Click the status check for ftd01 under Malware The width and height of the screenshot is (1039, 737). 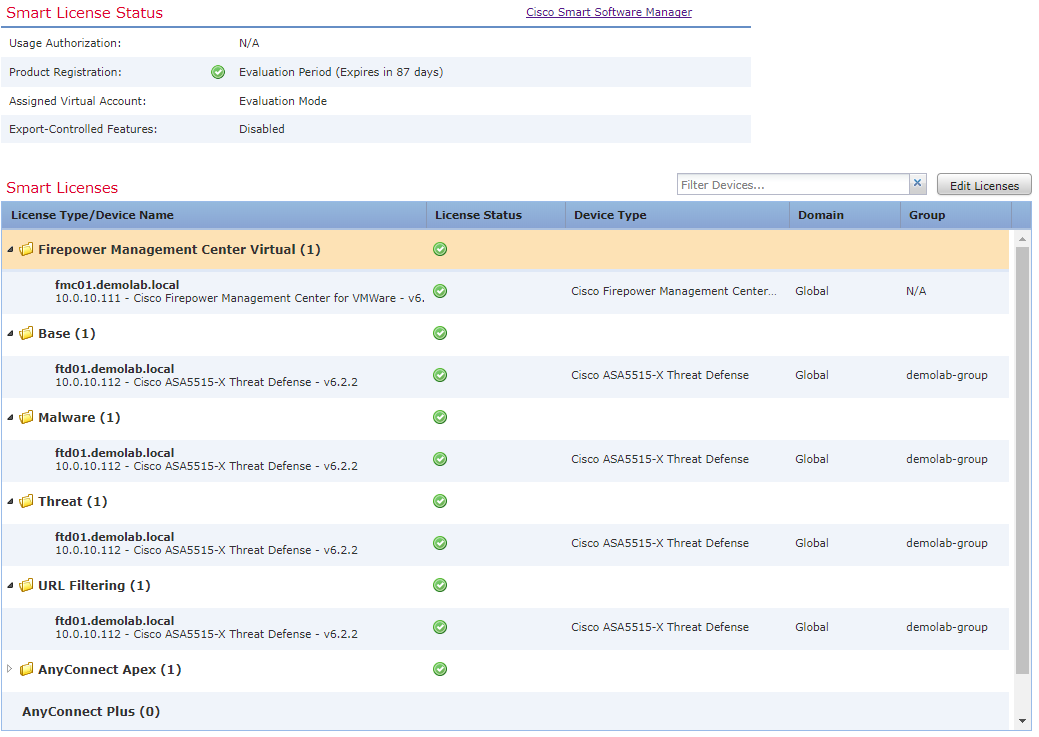[x=440, y=459]
